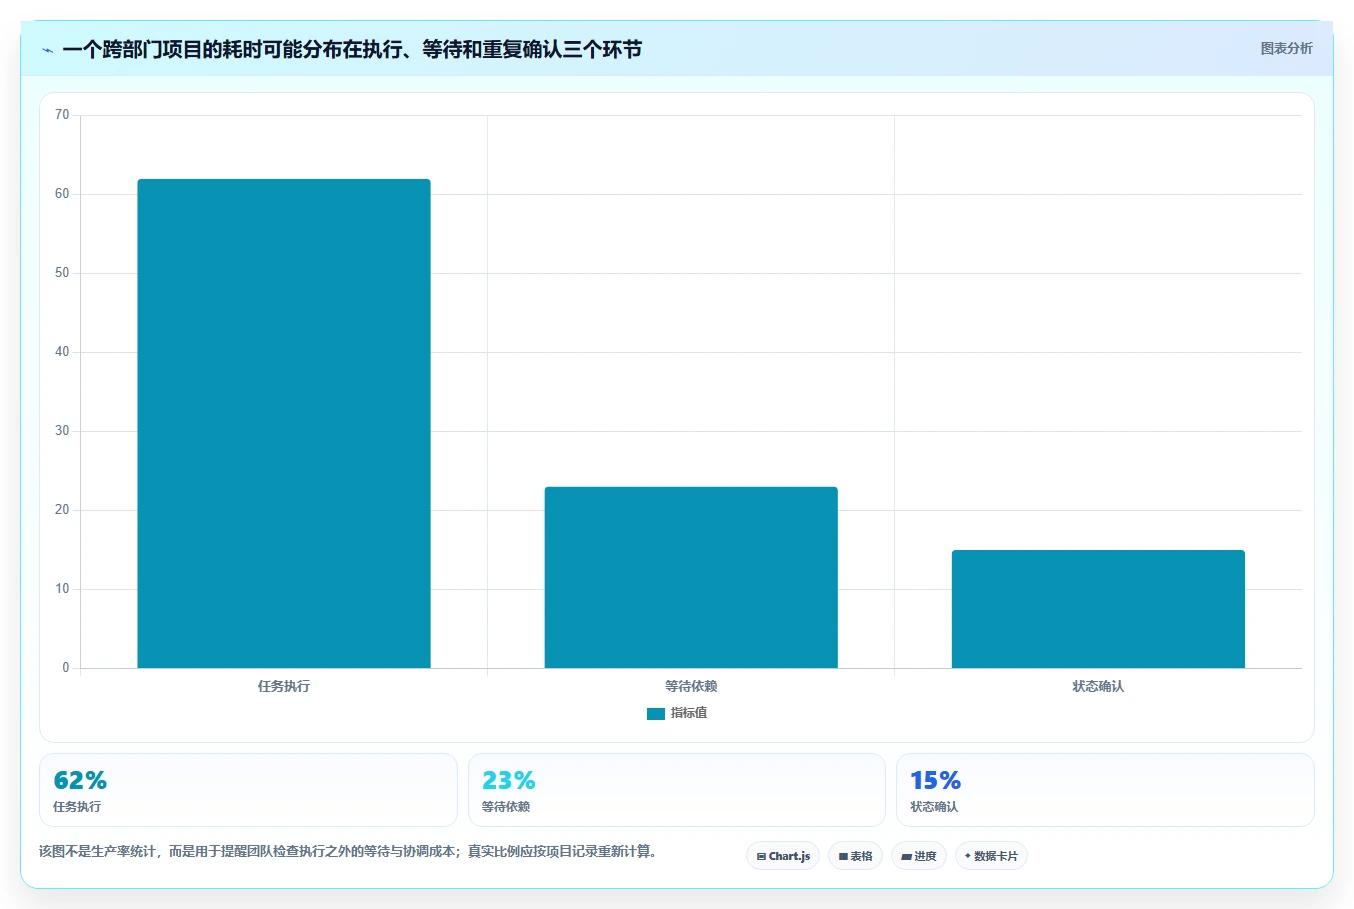Click the 表格 tag chip
The image size is (1354, 909).
855,856
